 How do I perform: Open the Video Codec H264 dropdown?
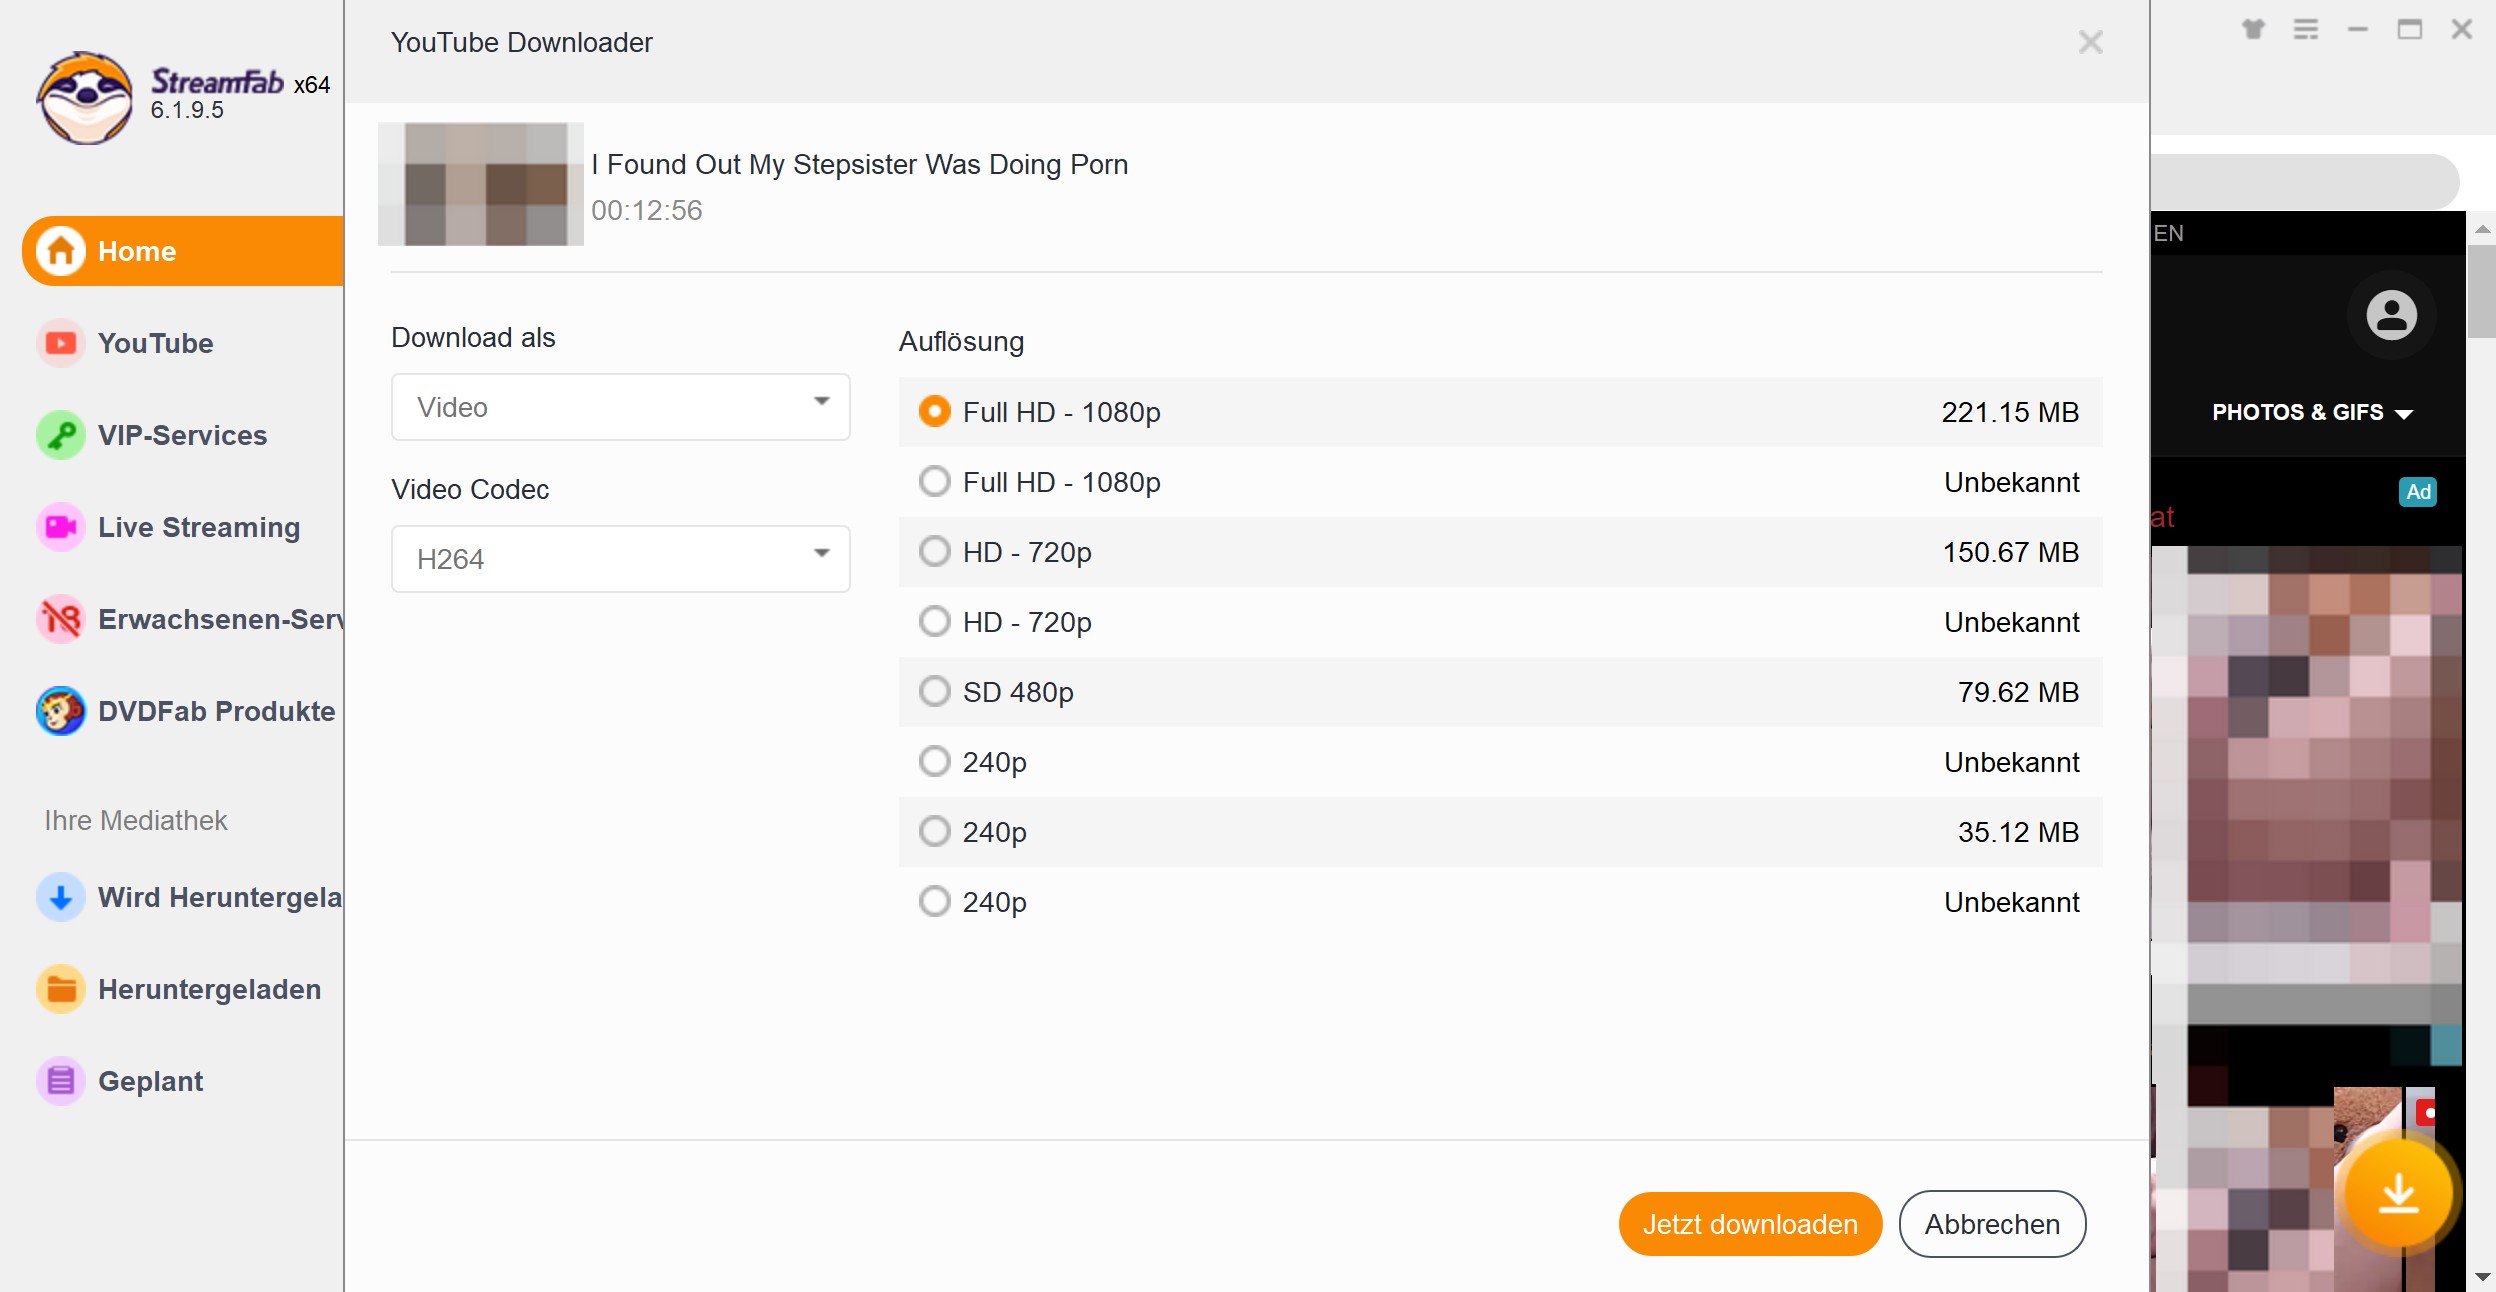pos(620,559)
